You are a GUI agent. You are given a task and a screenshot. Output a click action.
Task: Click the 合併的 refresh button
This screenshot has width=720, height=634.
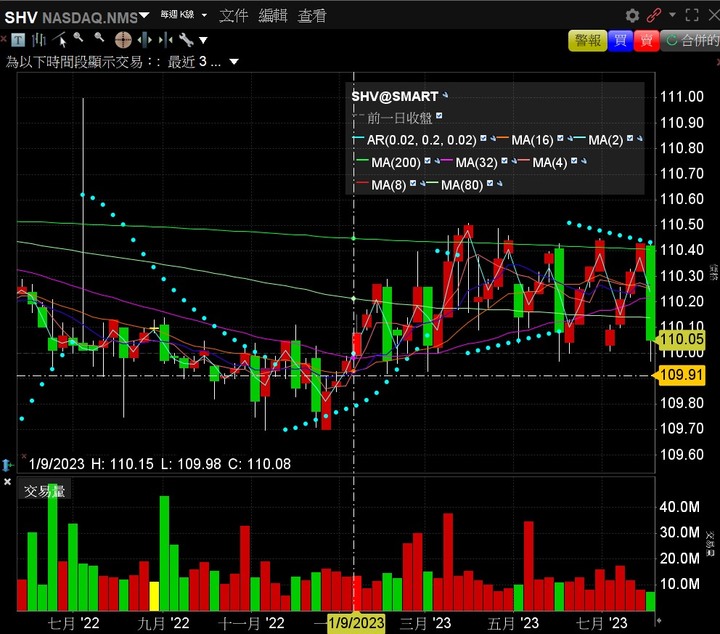tap(691, 41)
